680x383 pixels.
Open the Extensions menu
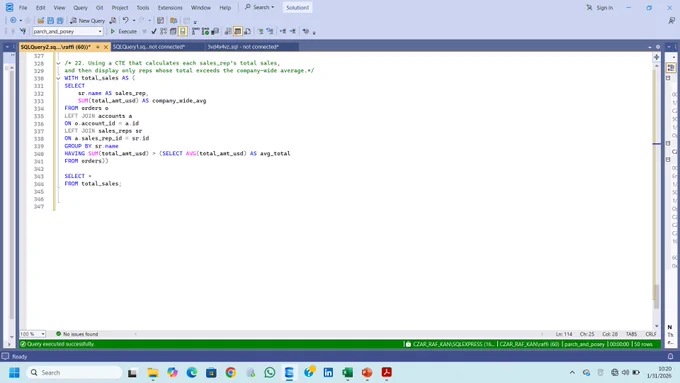tap(170, 8)
